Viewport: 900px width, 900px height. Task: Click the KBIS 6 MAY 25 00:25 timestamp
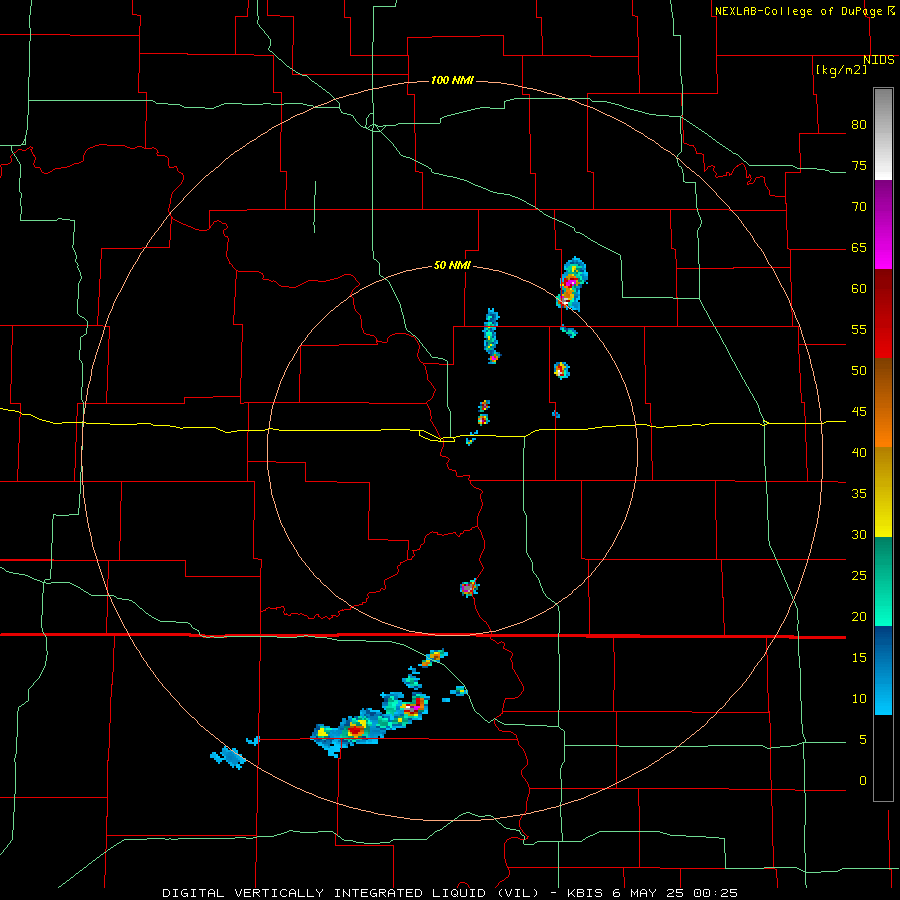click(x=653, y=893)
